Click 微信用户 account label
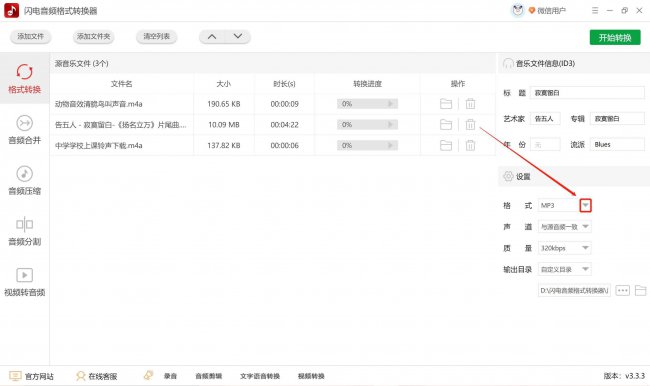This screenshot has height=386, width=650. 551,11
